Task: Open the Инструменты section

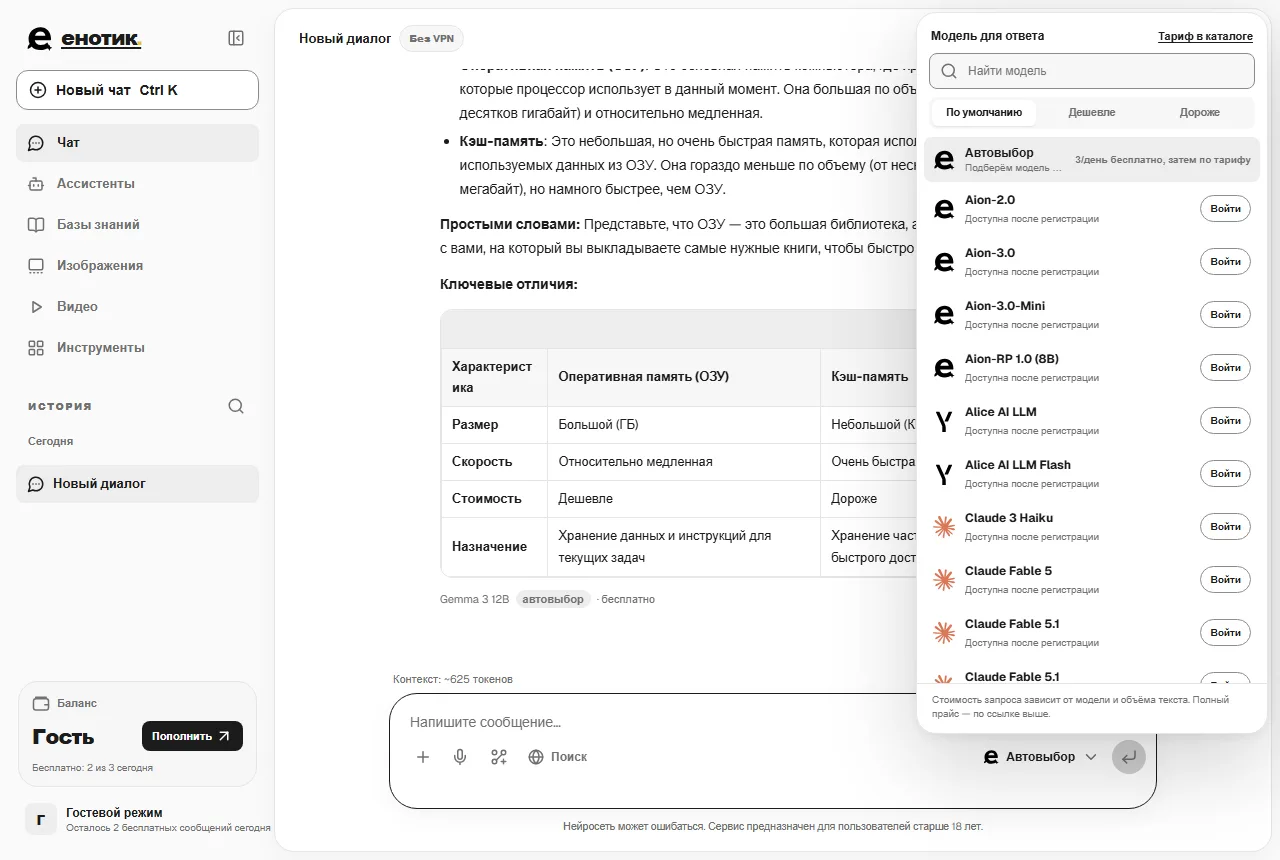Action: coord(137,348)
